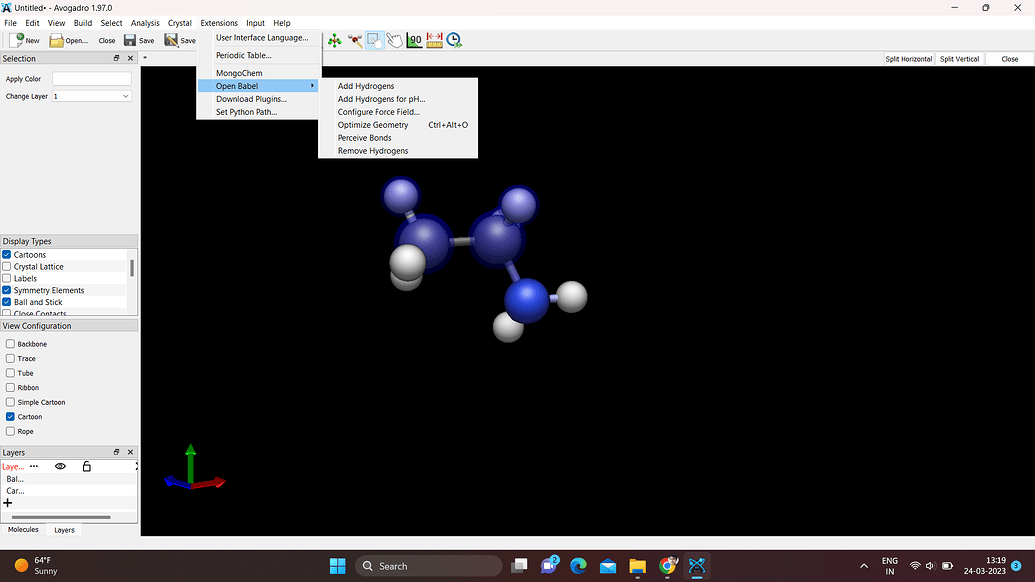
Task: Open the Analysis menu
Action: click(145, 23)
